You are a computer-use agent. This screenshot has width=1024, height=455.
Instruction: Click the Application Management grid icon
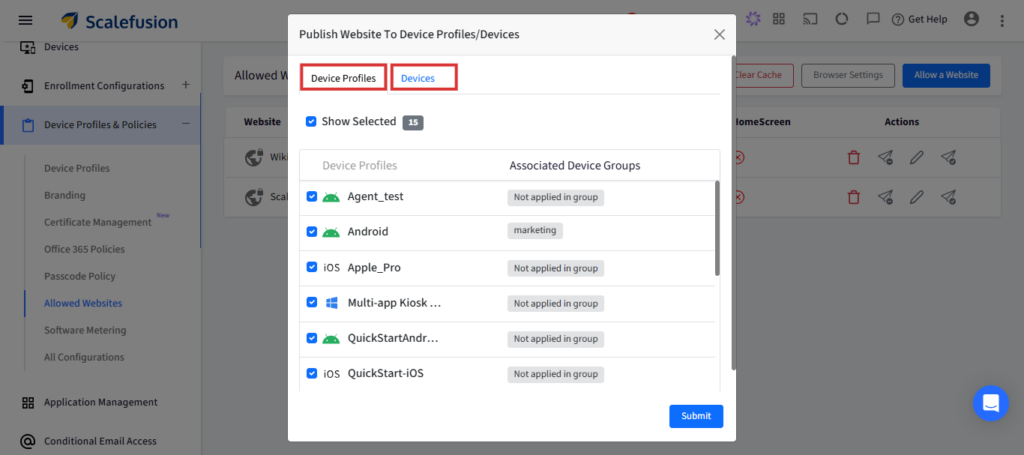click(27, 402)
